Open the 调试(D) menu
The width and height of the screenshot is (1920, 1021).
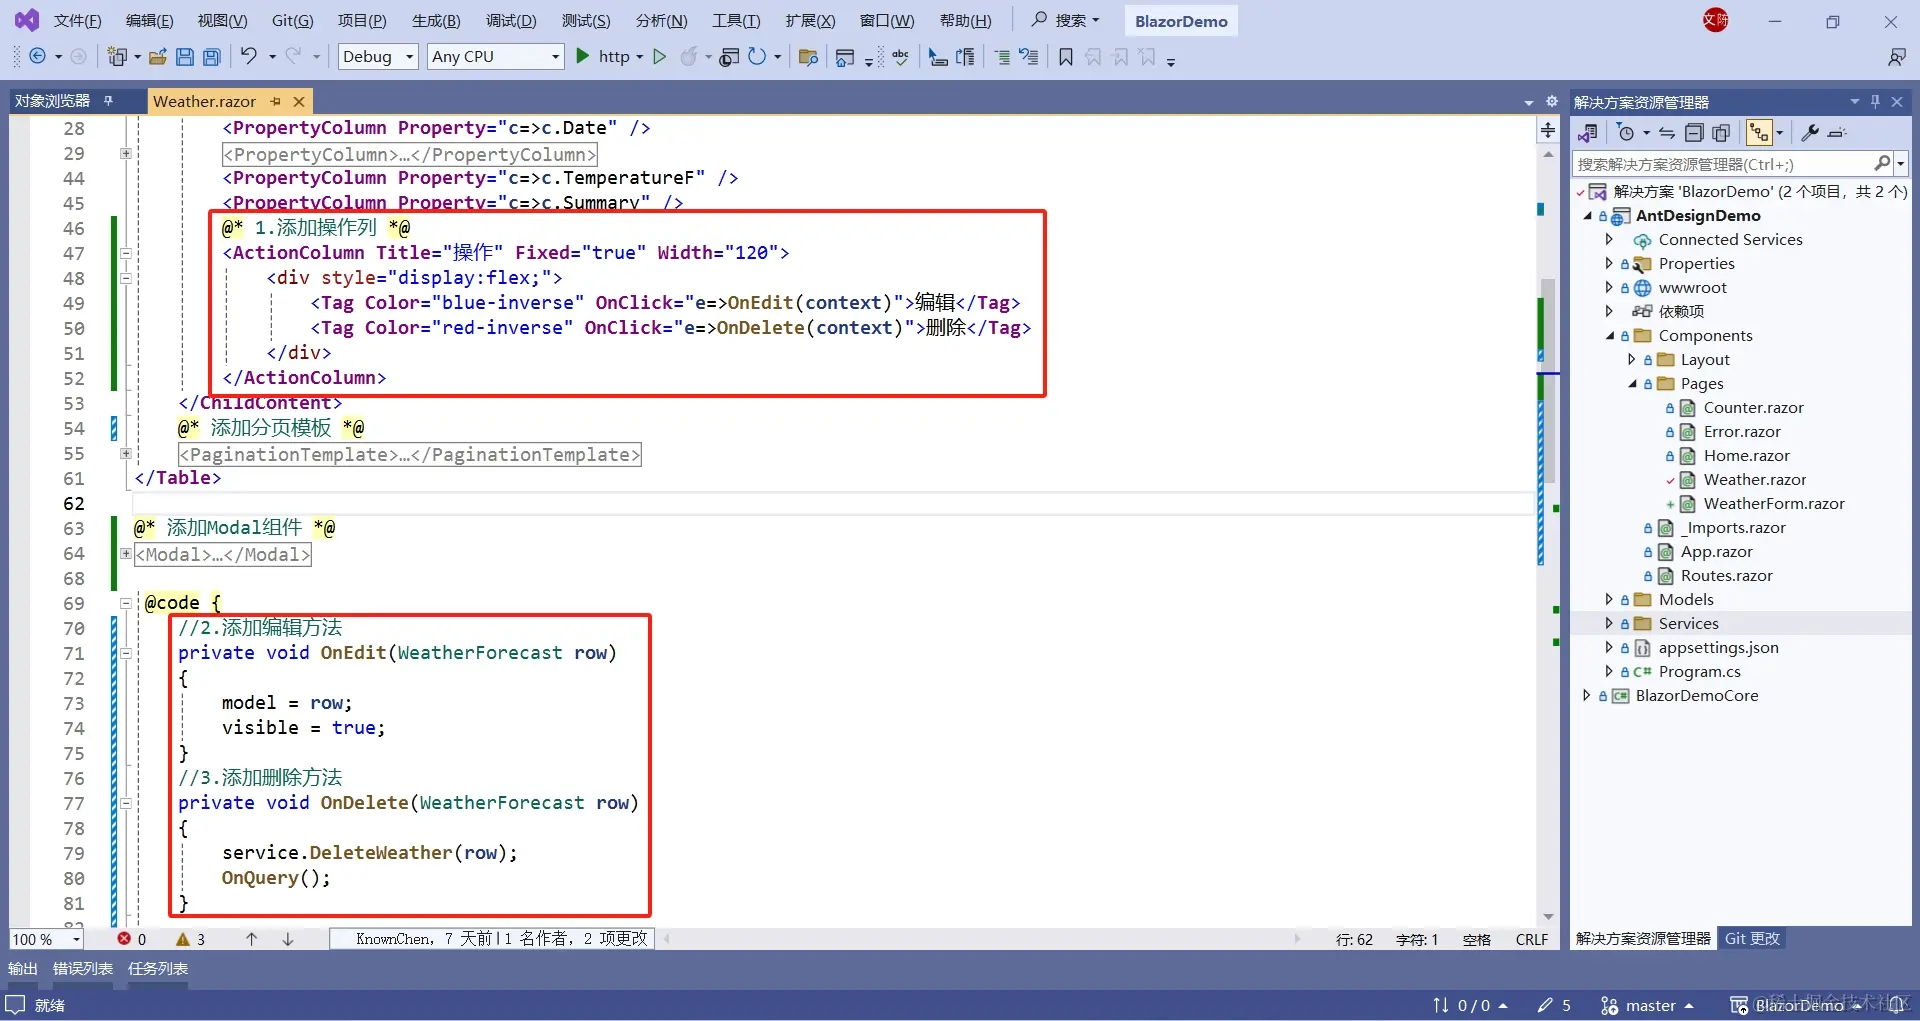[511, 21]
